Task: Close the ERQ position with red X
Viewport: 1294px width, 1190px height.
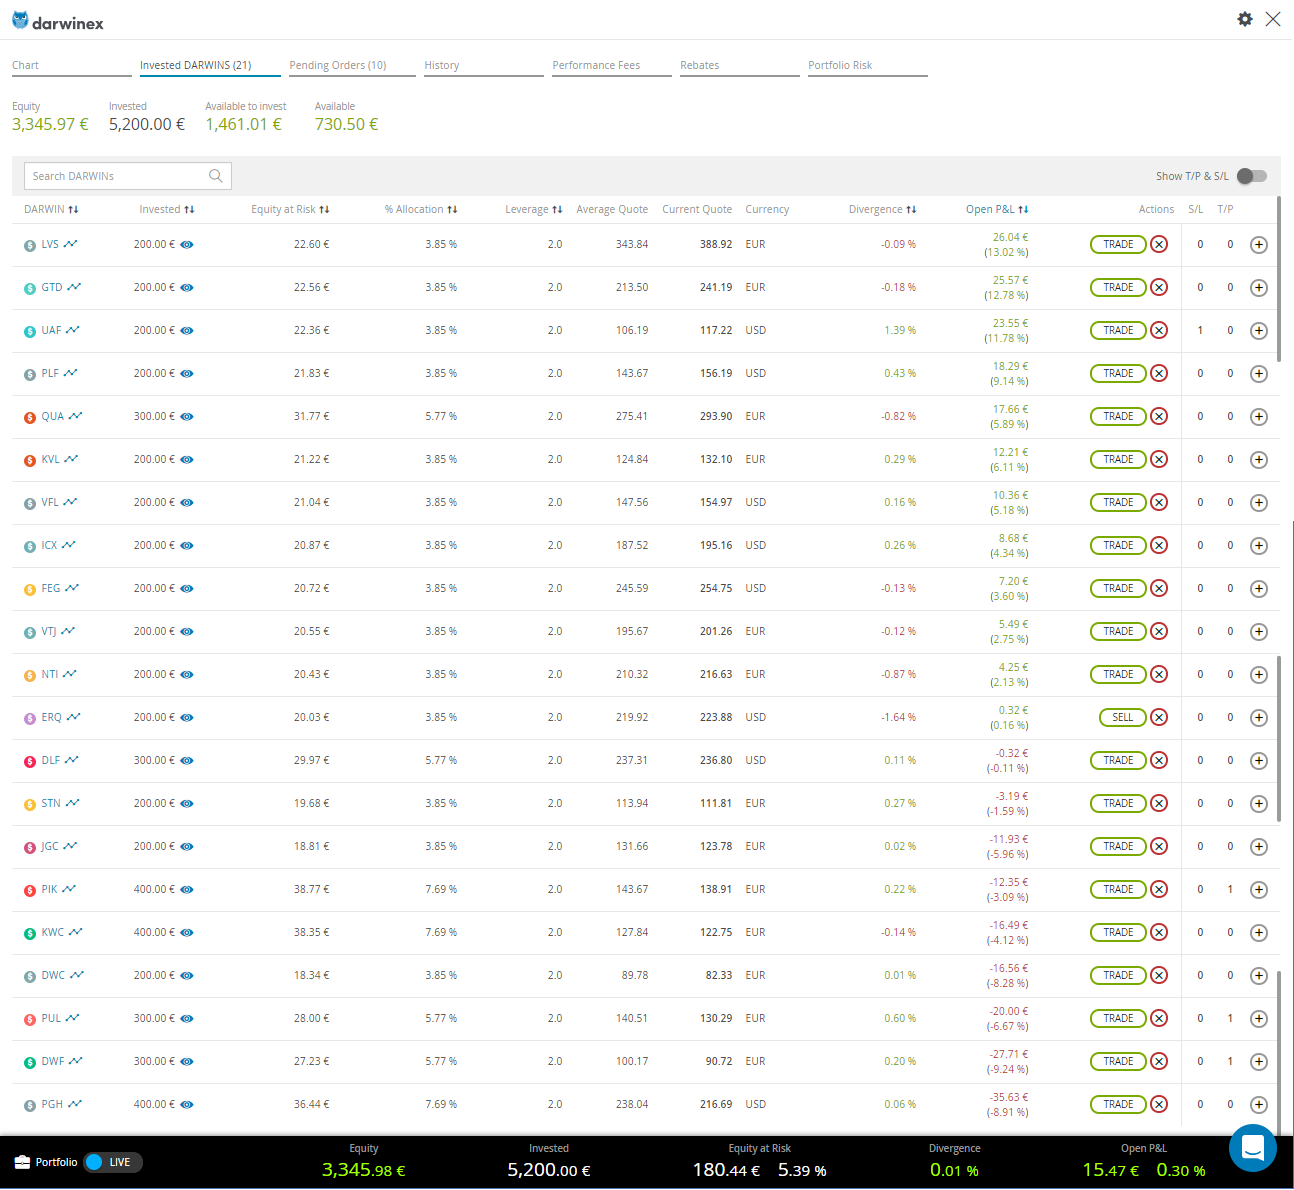Action: point(1159,717)
